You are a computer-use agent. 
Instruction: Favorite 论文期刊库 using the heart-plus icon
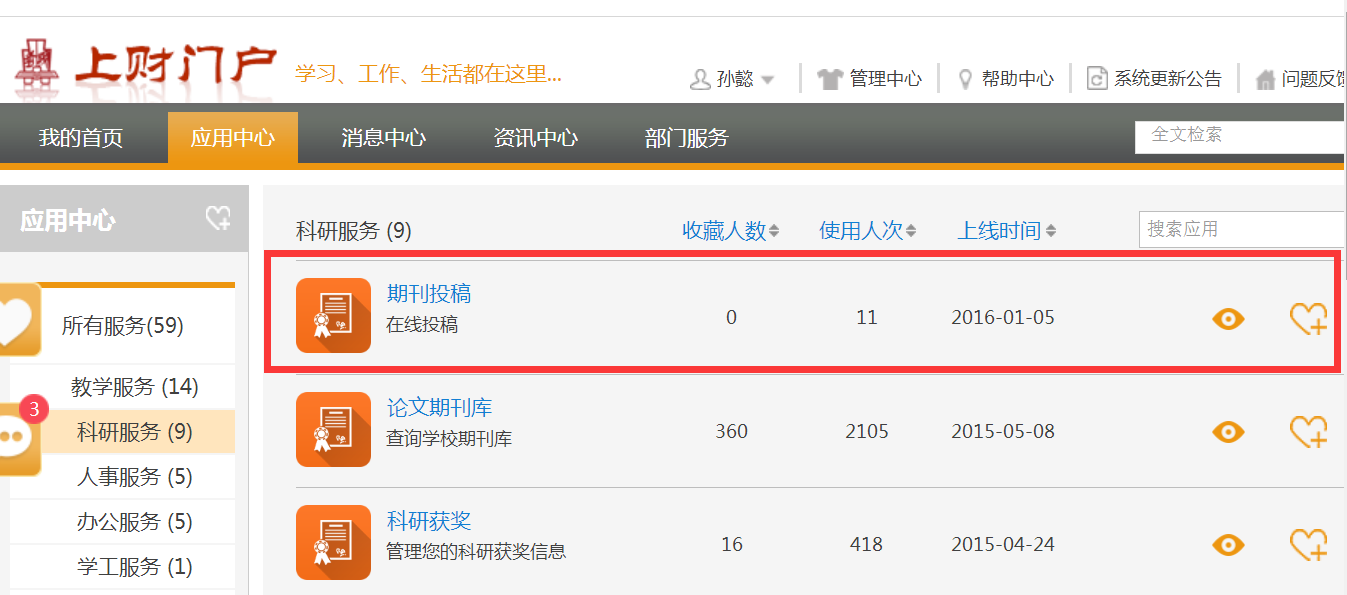click(1308, 432)
